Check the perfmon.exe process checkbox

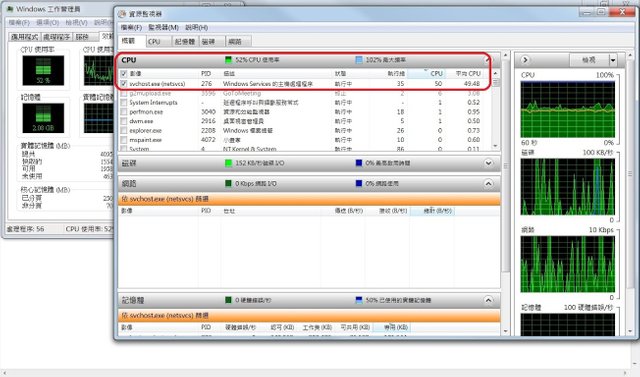click(124, 112)
